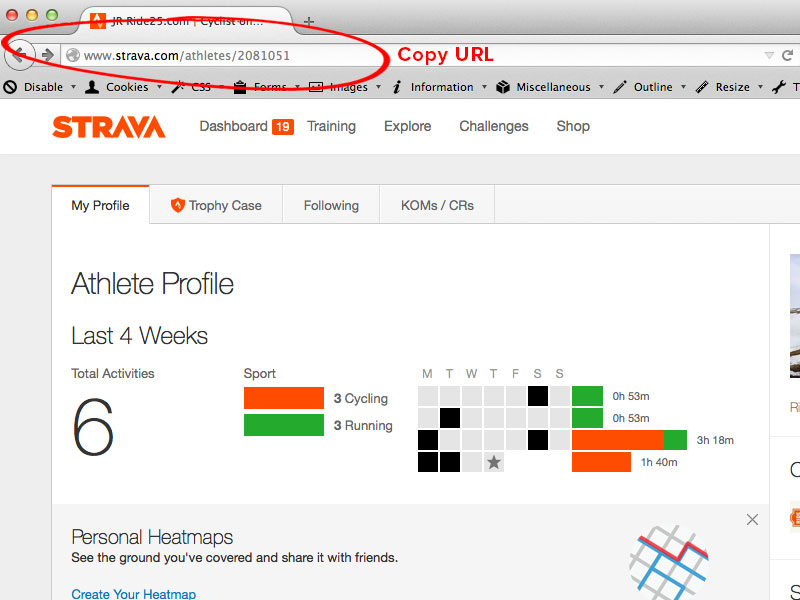The width and height of the screenshot is (800, 600).
Task: Click the Outline pencil icon
Action: click(620, 87)
